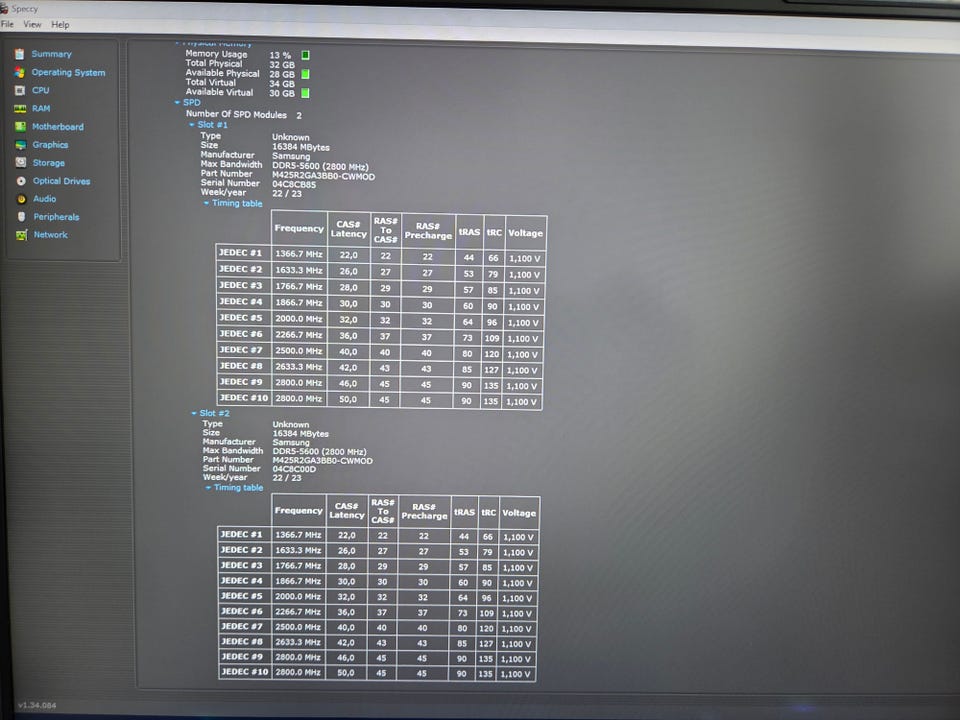Open the Summary section icon

(20, 54)
